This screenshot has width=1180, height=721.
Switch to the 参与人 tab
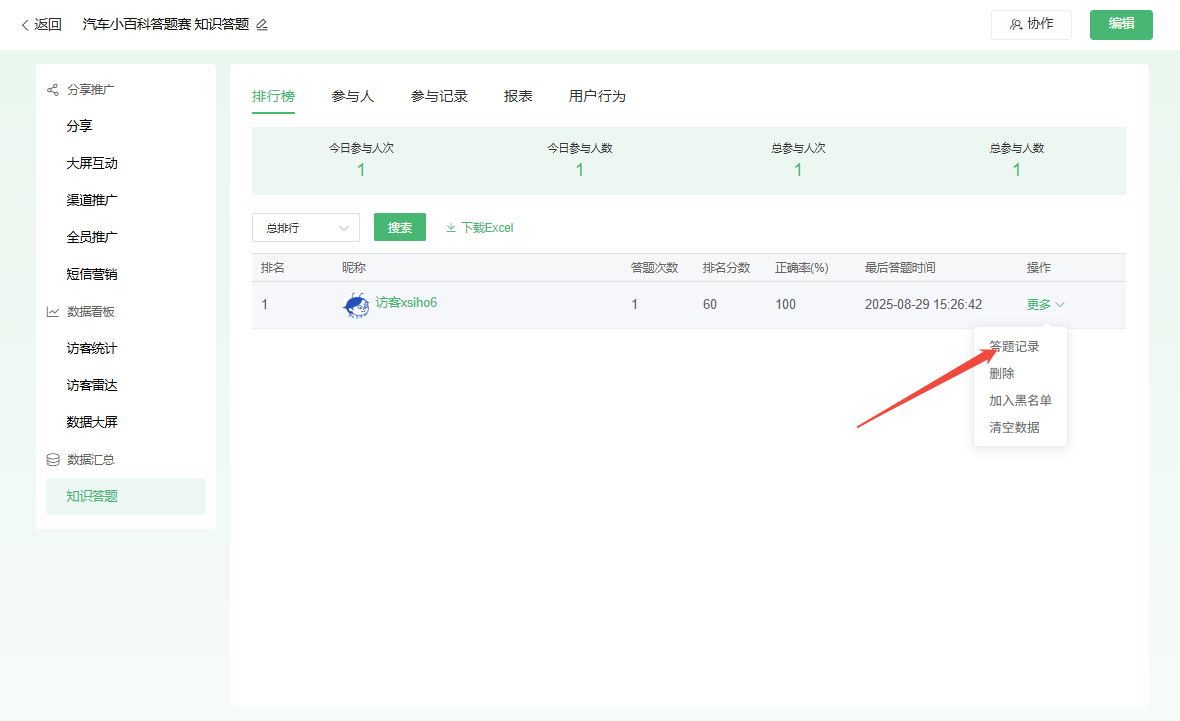click(x=352, y=96)
